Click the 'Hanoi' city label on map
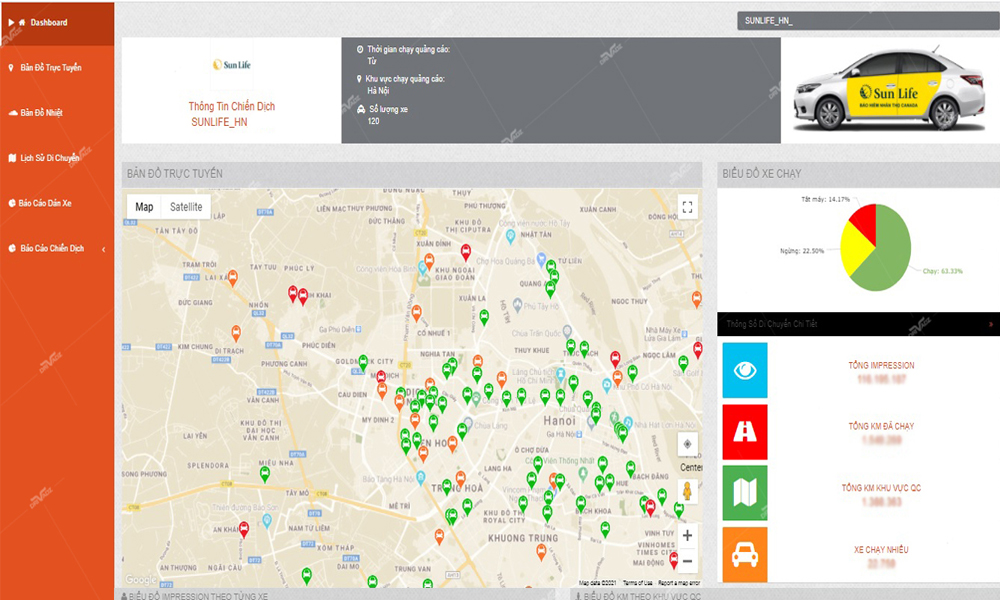Image resolution: width=1000 pixels, height=600 pixels. [x=559, y=421]
